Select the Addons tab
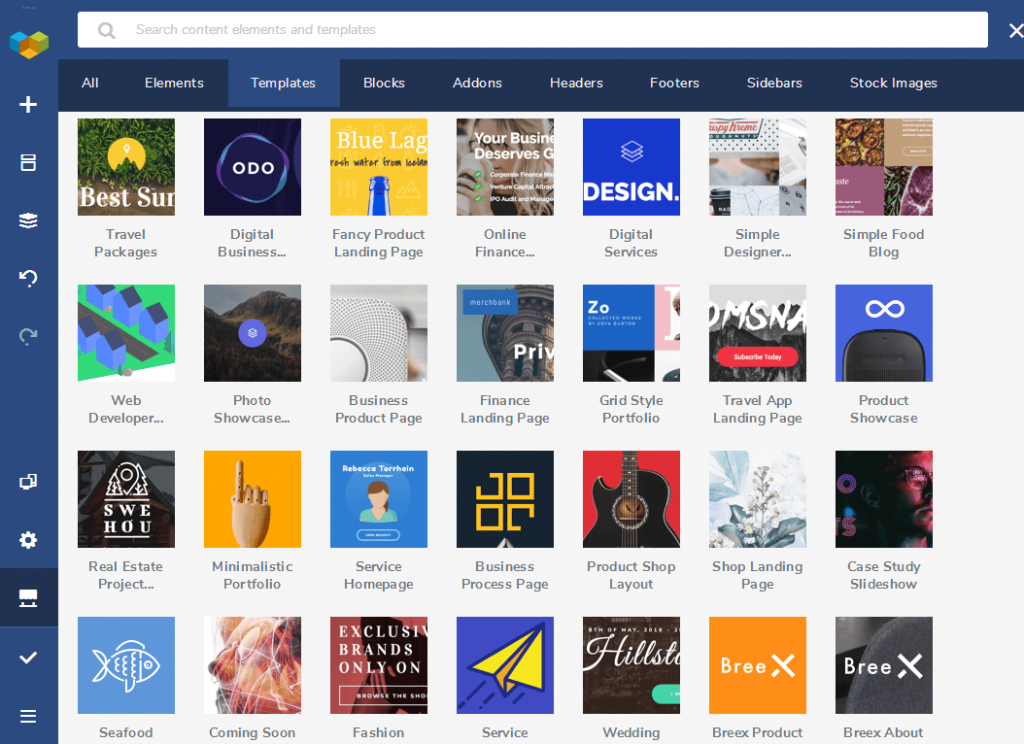This screenshot has width=1024, height=744. click(x=477, y=83)
